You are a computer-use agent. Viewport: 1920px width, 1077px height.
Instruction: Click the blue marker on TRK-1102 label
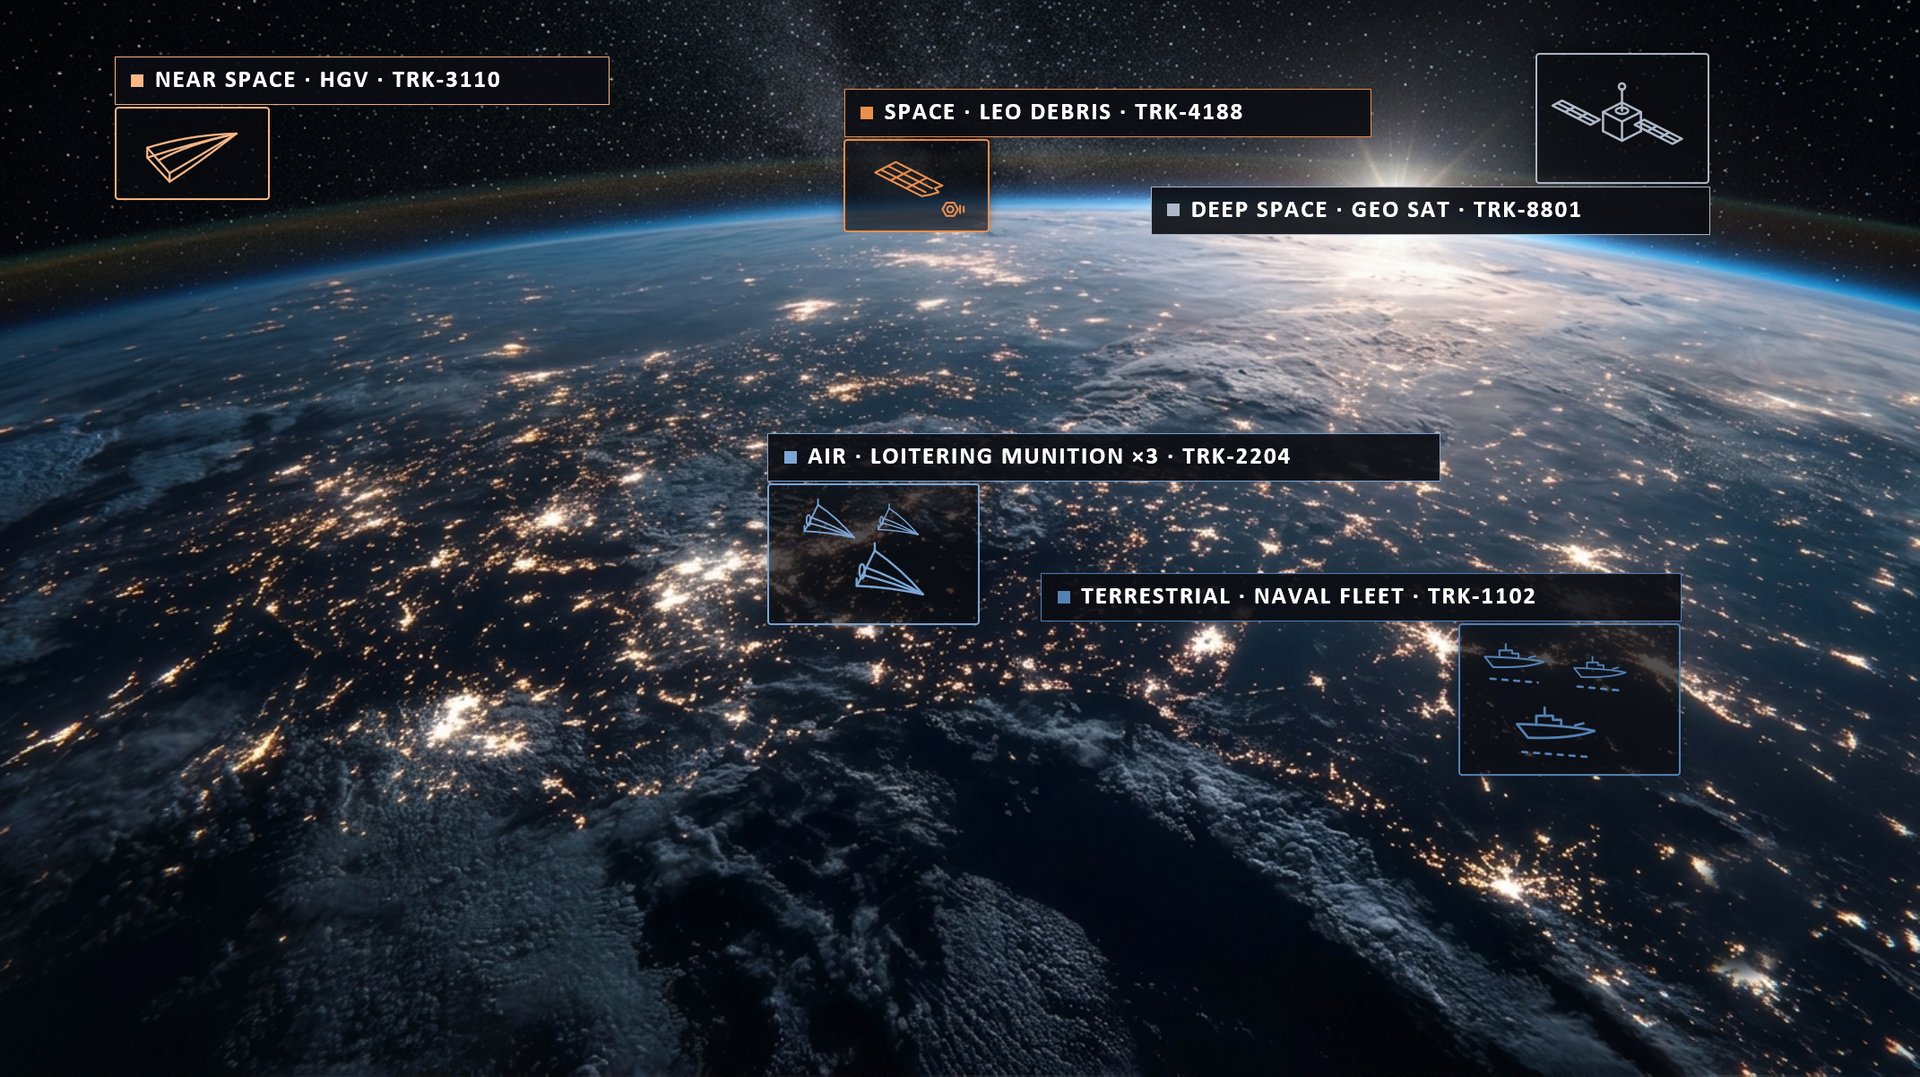(1064, 597)
